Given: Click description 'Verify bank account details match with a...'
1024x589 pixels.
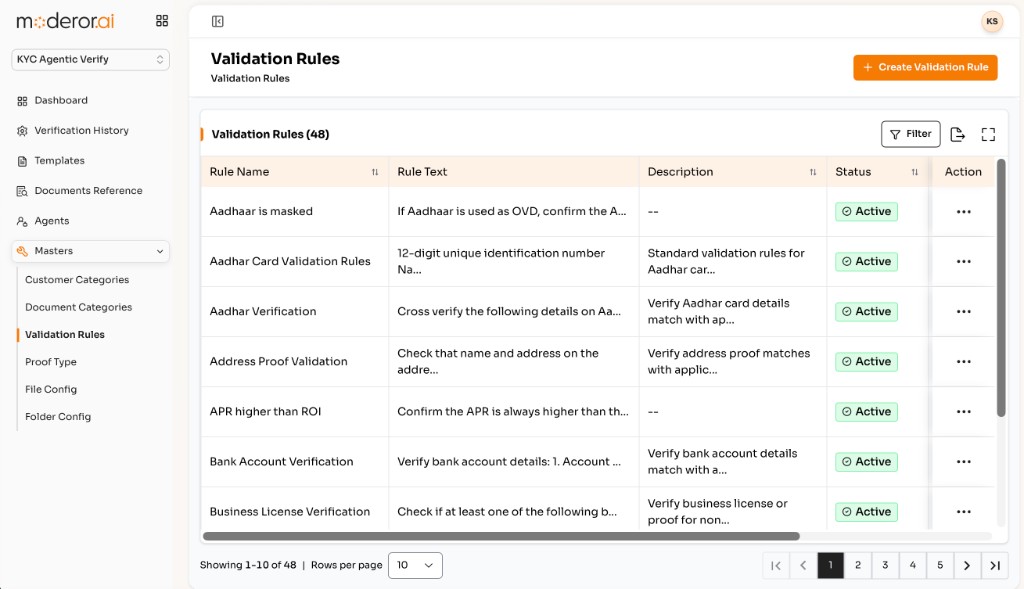Looking at the screenshot, I should click(x=722, y=462).
